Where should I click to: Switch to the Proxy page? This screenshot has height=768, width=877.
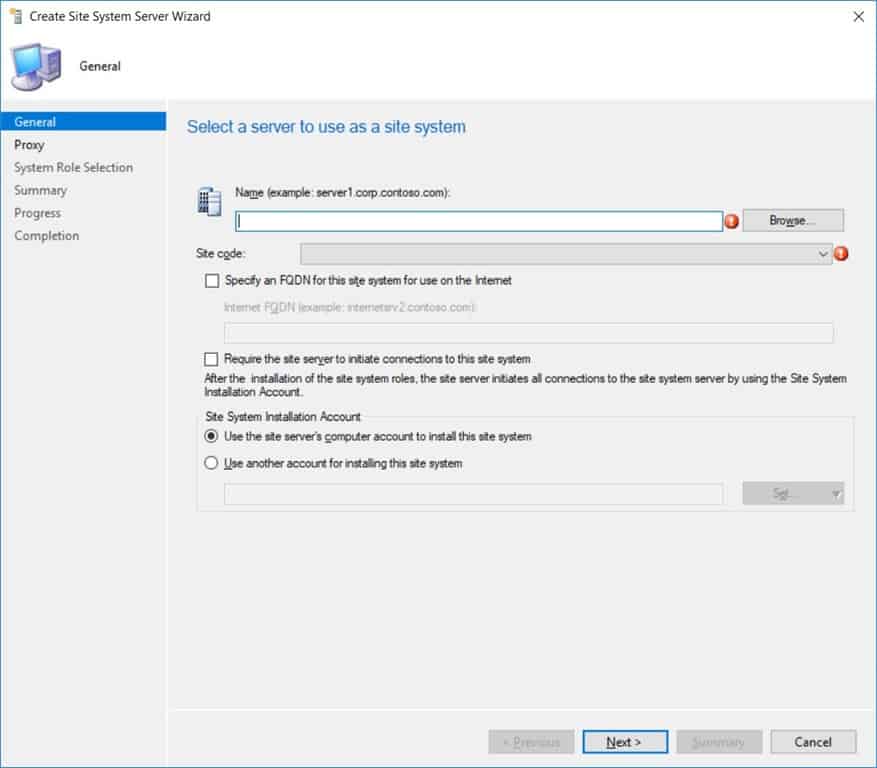click(x=30, y=144)
